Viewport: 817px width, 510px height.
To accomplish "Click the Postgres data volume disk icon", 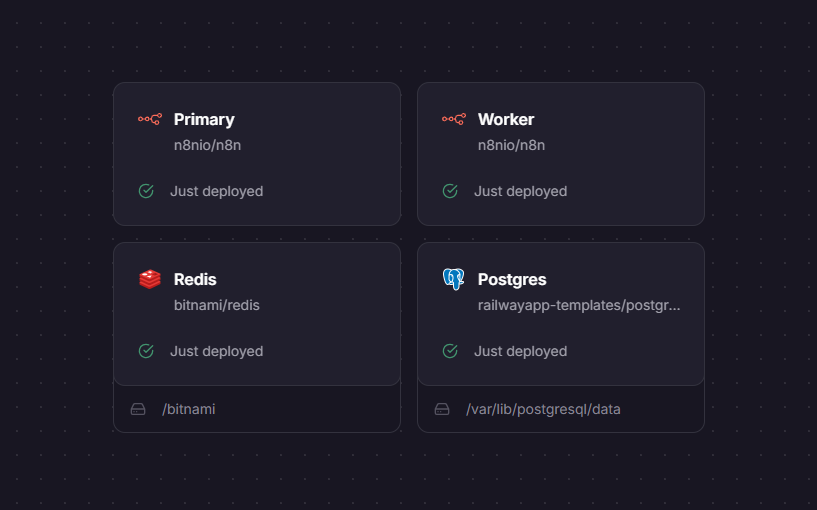I will pos(442,409).
